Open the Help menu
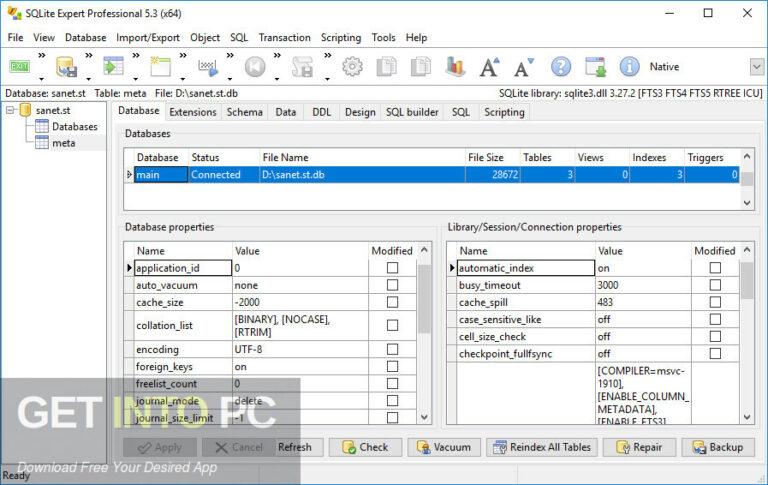768x485 pixels. (416, 38)
